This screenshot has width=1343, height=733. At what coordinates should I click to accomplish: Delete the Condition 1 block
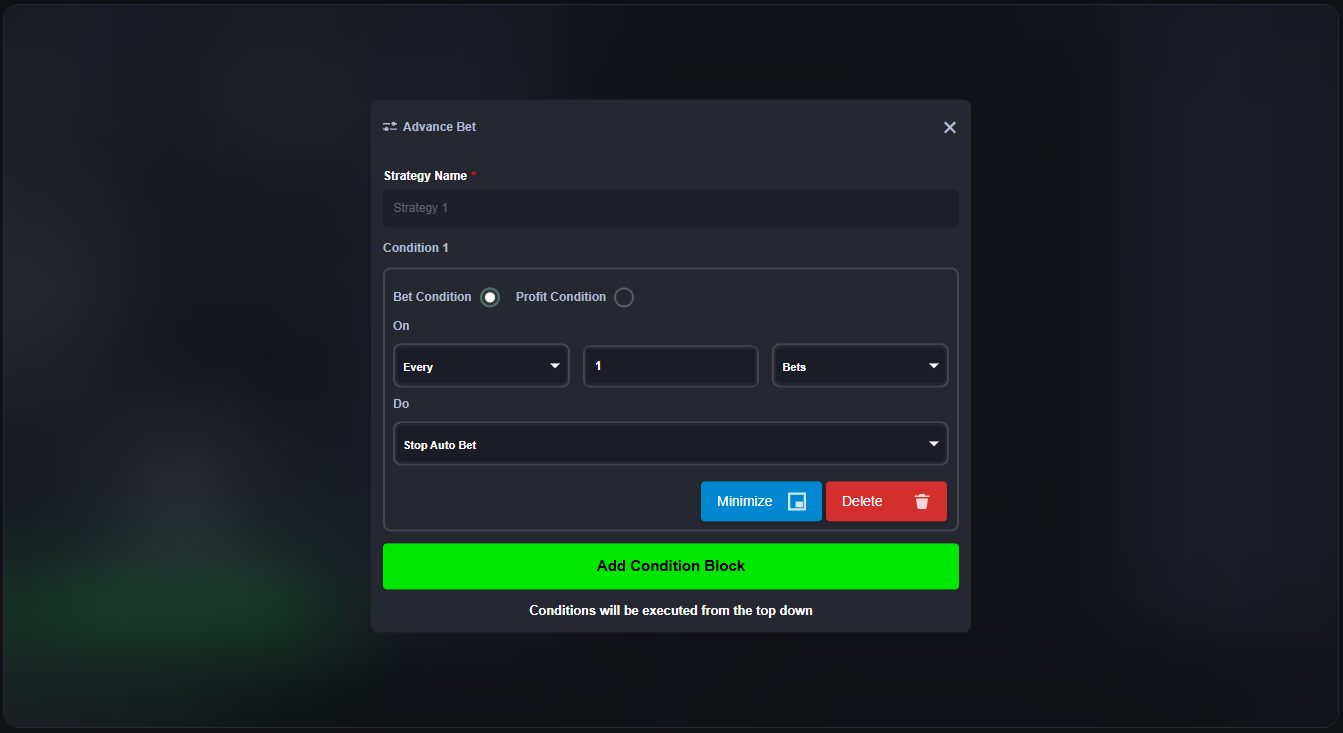(886, 501)
